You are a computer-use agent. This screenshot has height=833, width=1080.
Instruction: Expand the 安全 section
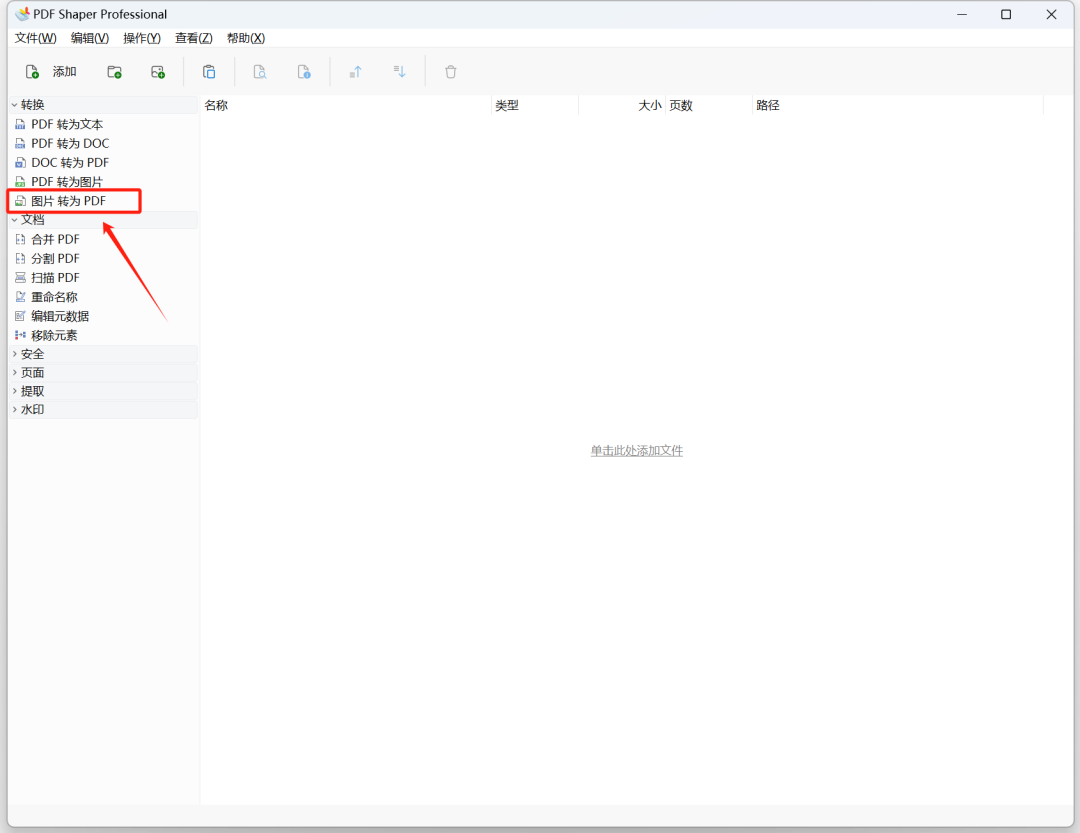pyautogui.click(x=14, y=354)
